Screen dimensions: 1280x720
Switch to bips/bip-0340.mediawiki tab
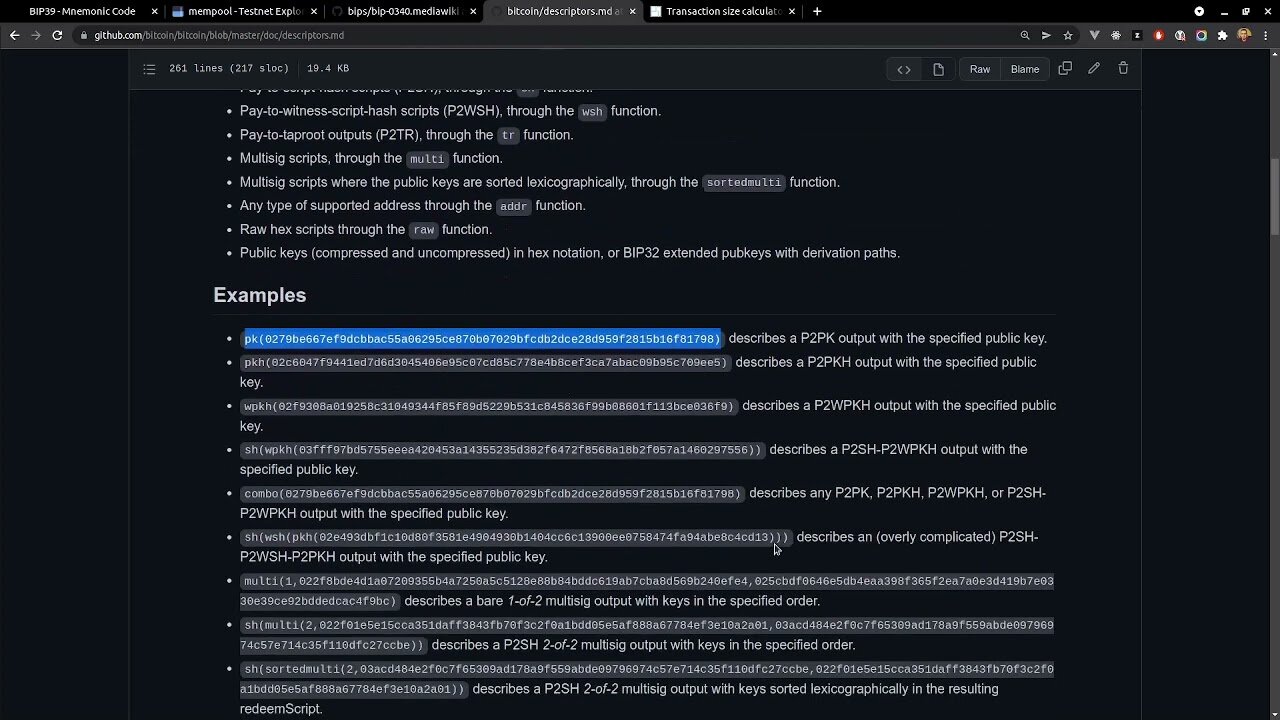point(404,11)
